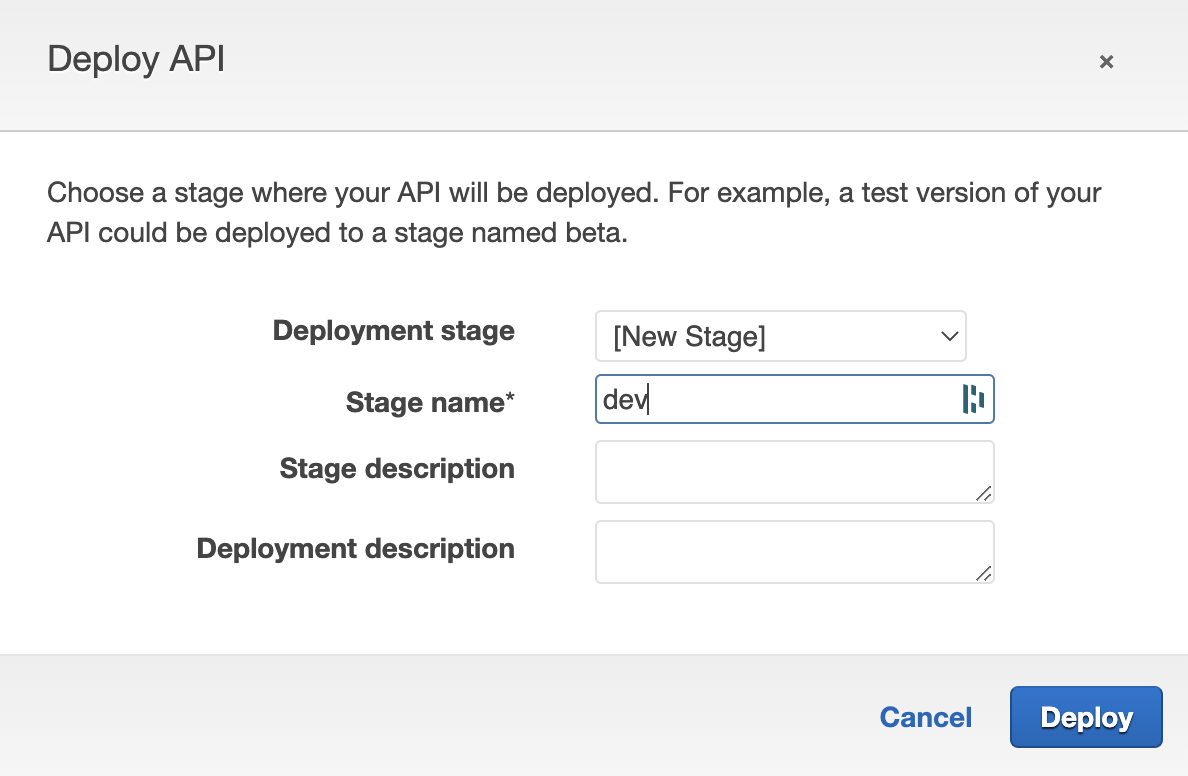Click the Deployment description label

click(355, 548)
